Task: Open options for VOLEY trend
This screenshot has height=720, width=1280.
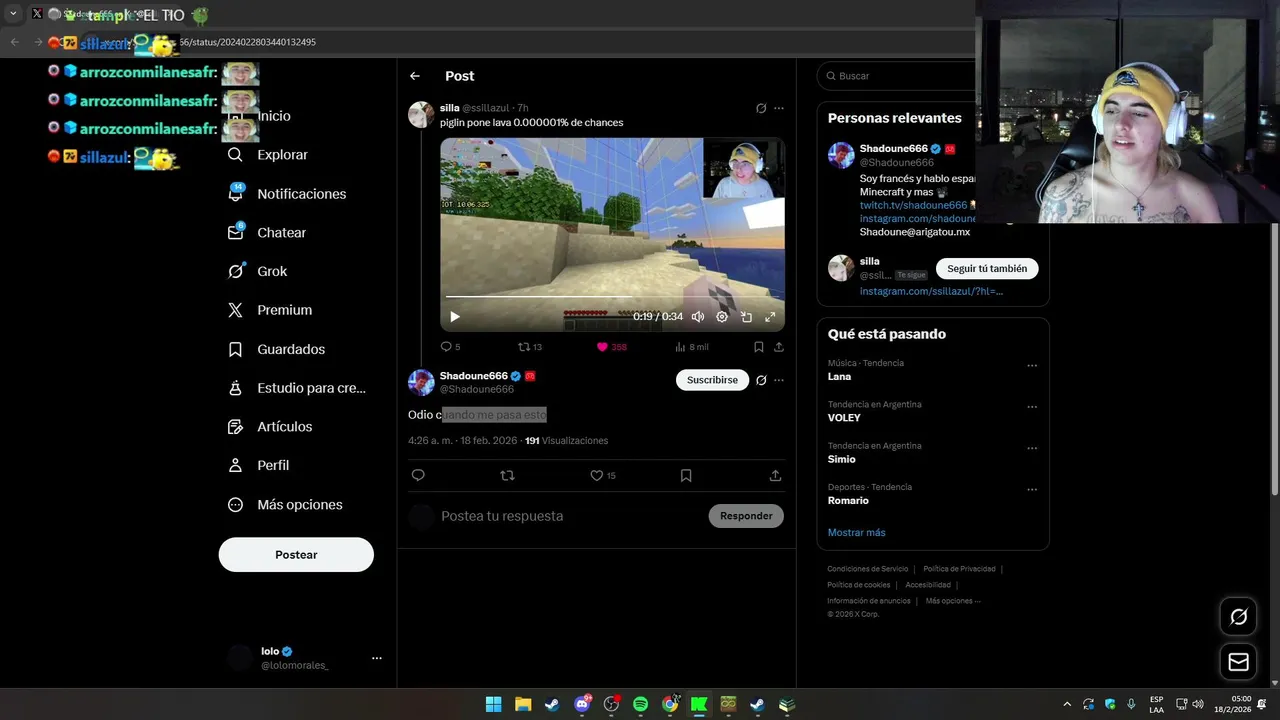Action: [x=1032, y=407]
